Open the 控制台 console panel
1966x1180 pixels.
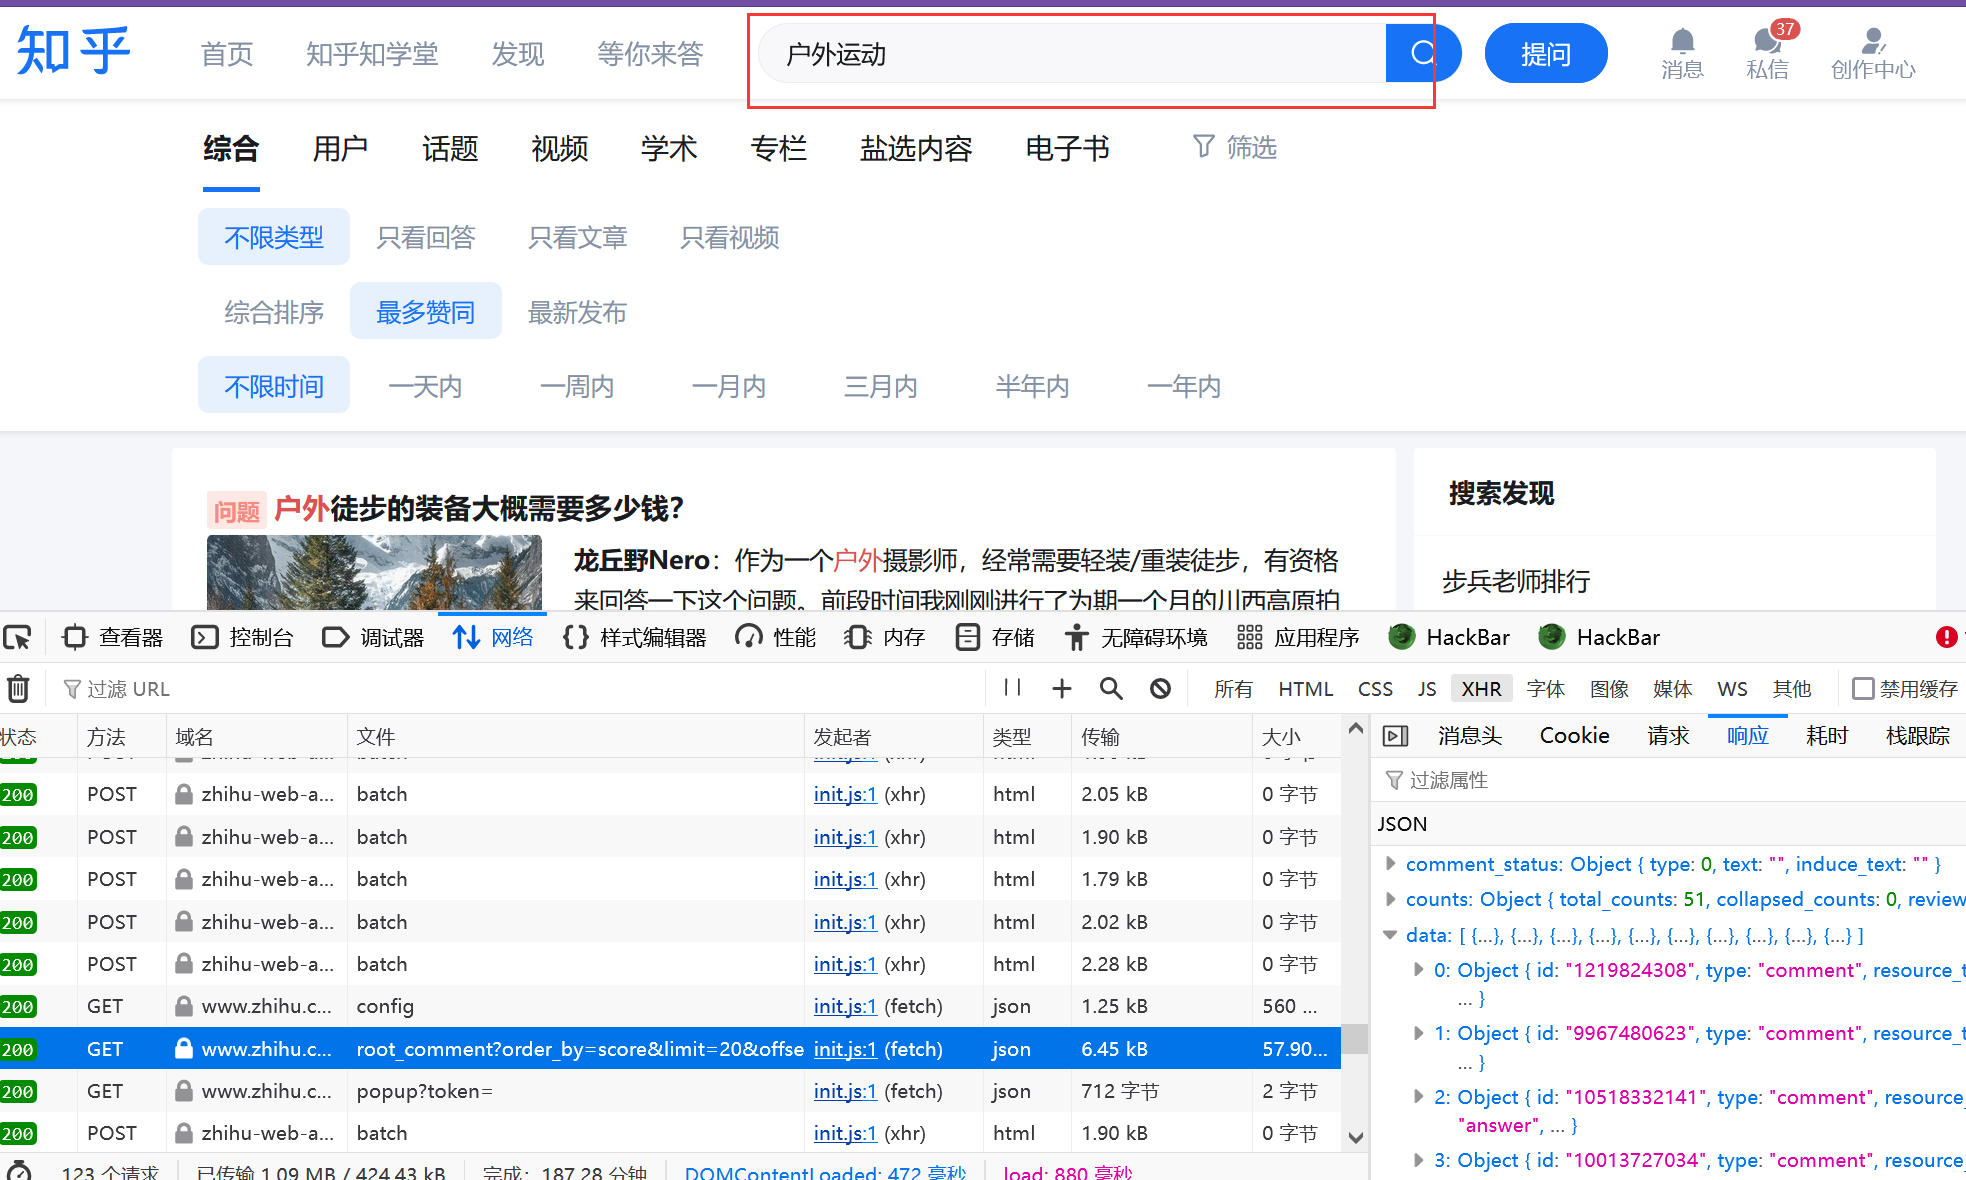(242, 637)
